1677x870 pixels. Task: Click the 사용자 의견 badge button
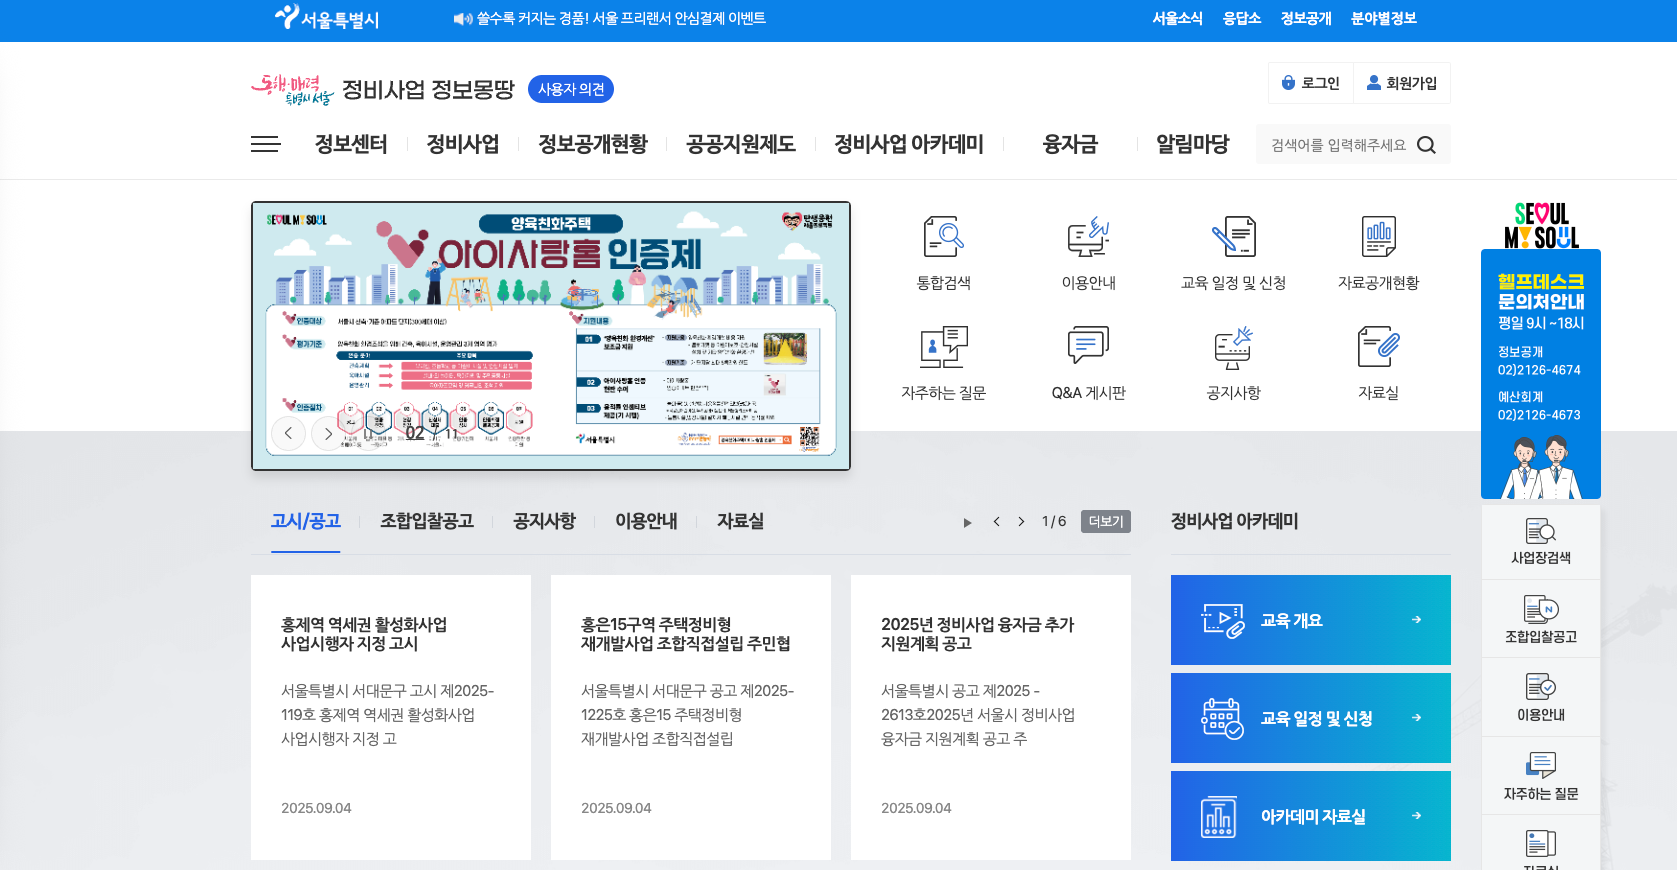pyautogui.click(x=571, y=89)
